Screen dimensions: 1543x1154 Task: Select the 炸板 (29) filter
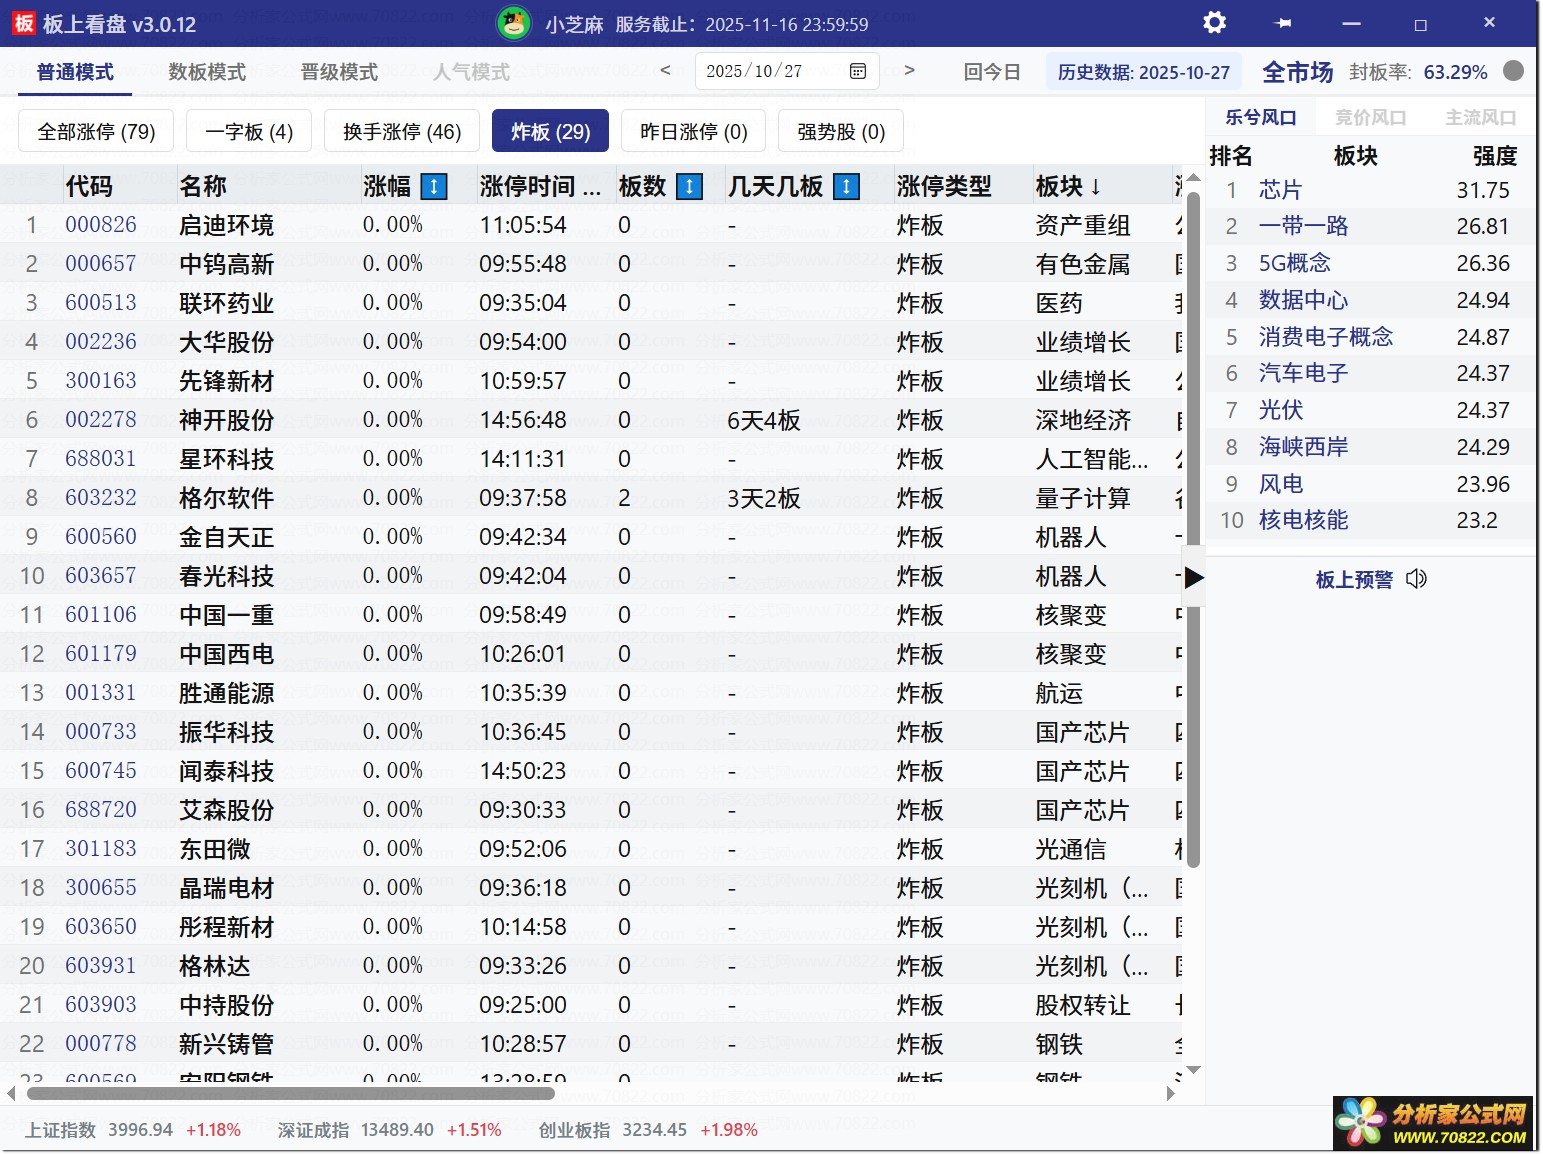point(550,131)
